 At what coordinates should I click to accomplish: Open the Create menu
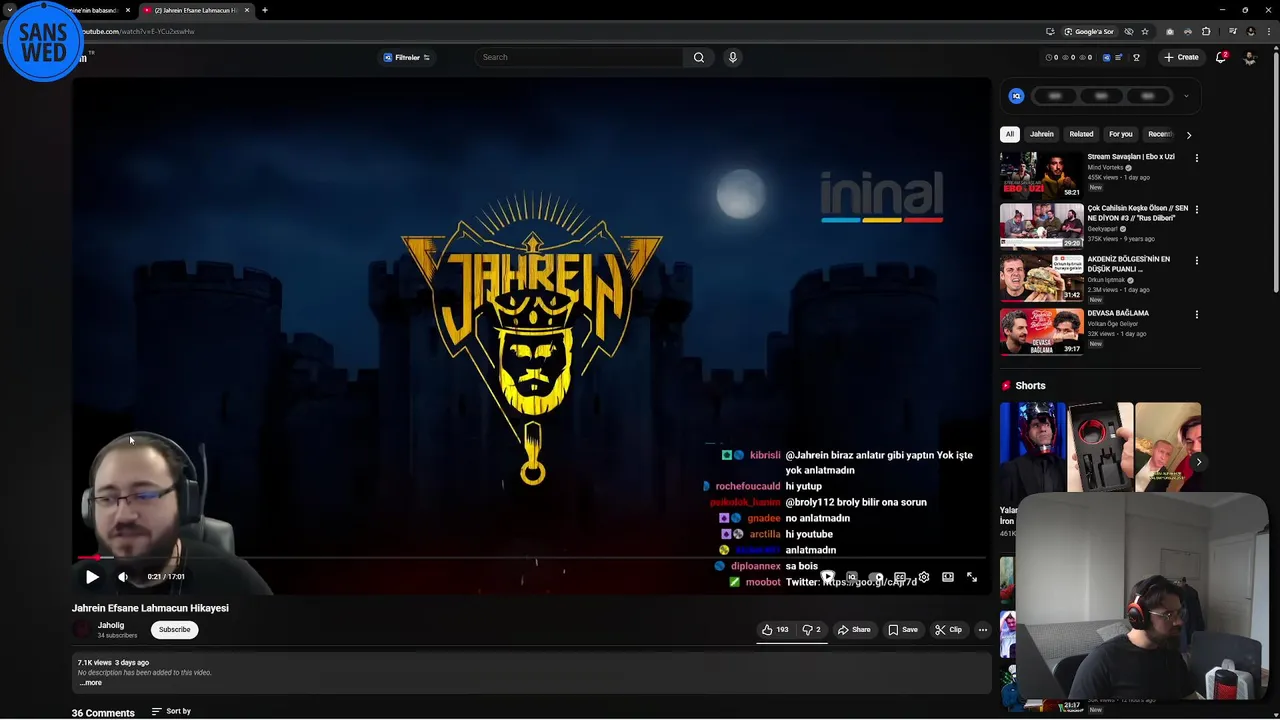point(1181,57)
